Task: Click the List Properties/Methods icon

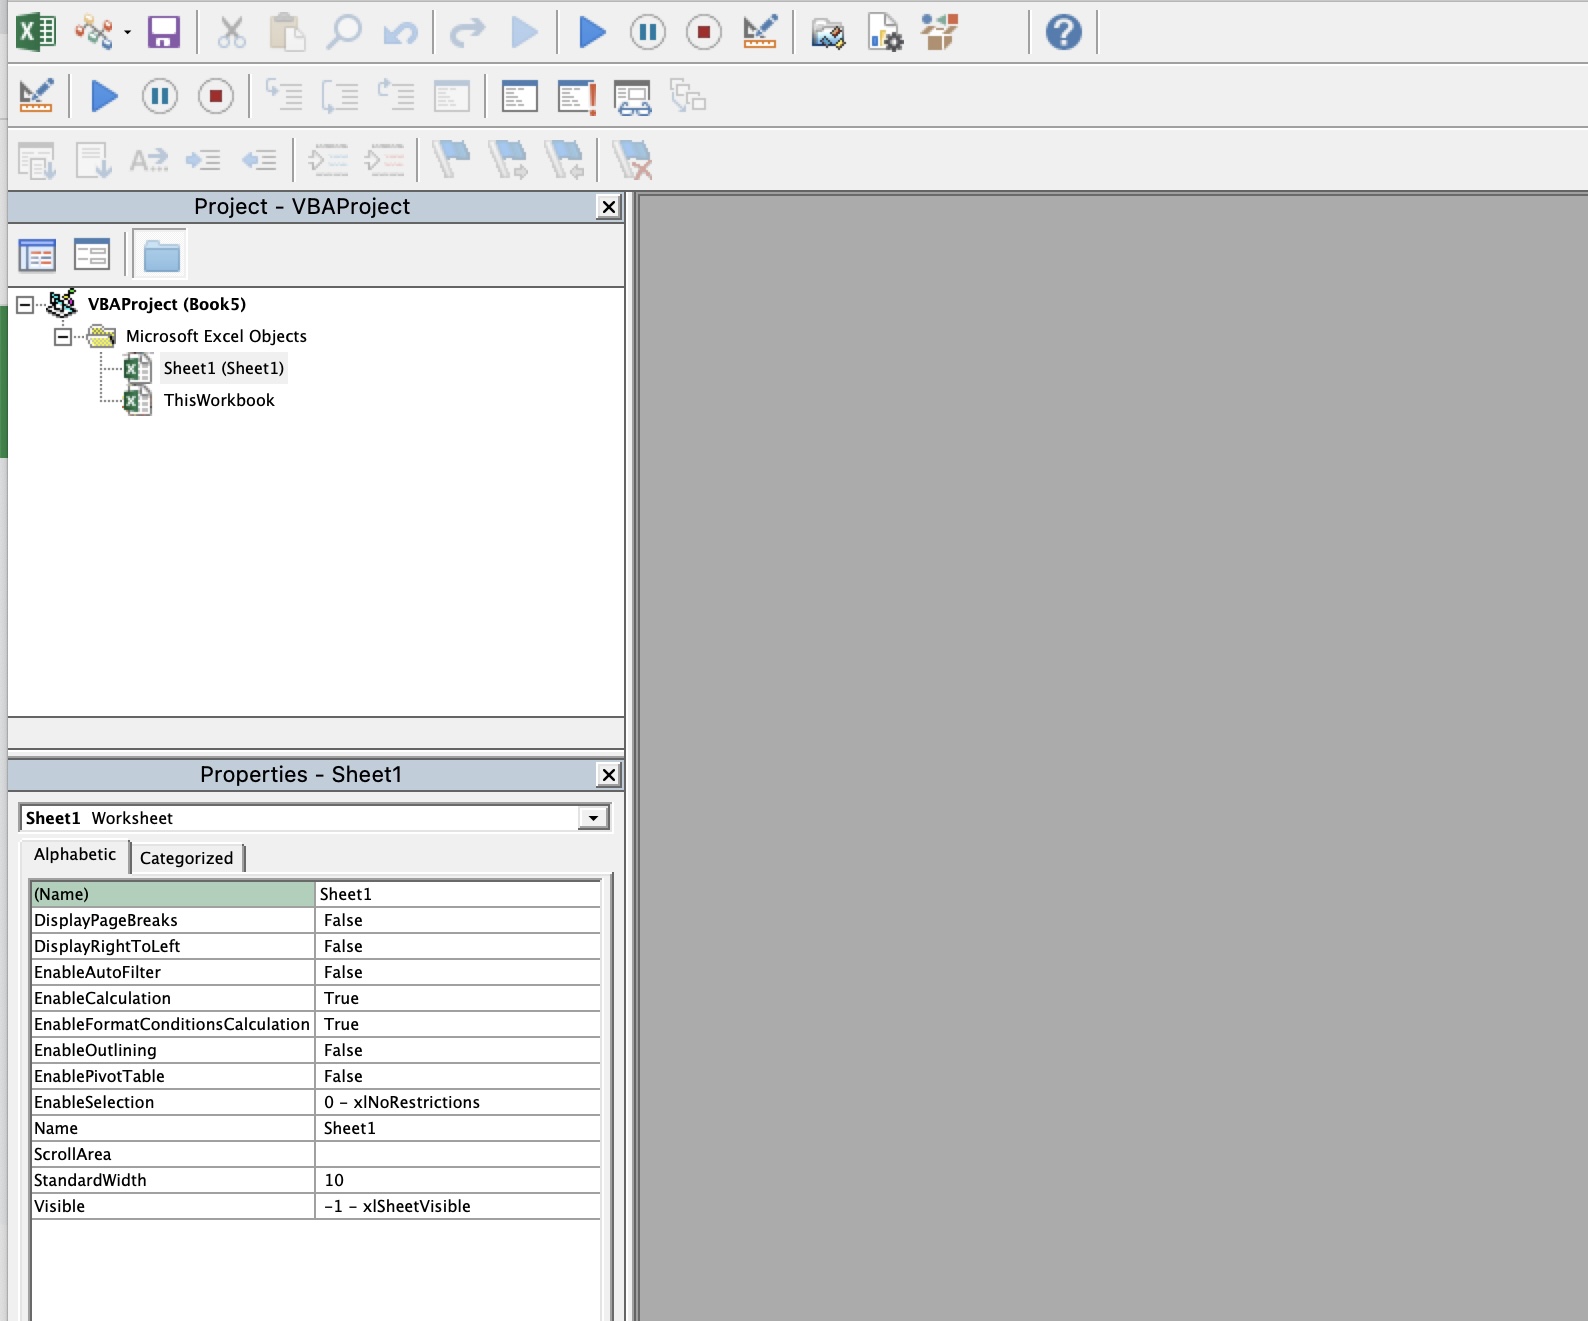Action: point(37,160)
